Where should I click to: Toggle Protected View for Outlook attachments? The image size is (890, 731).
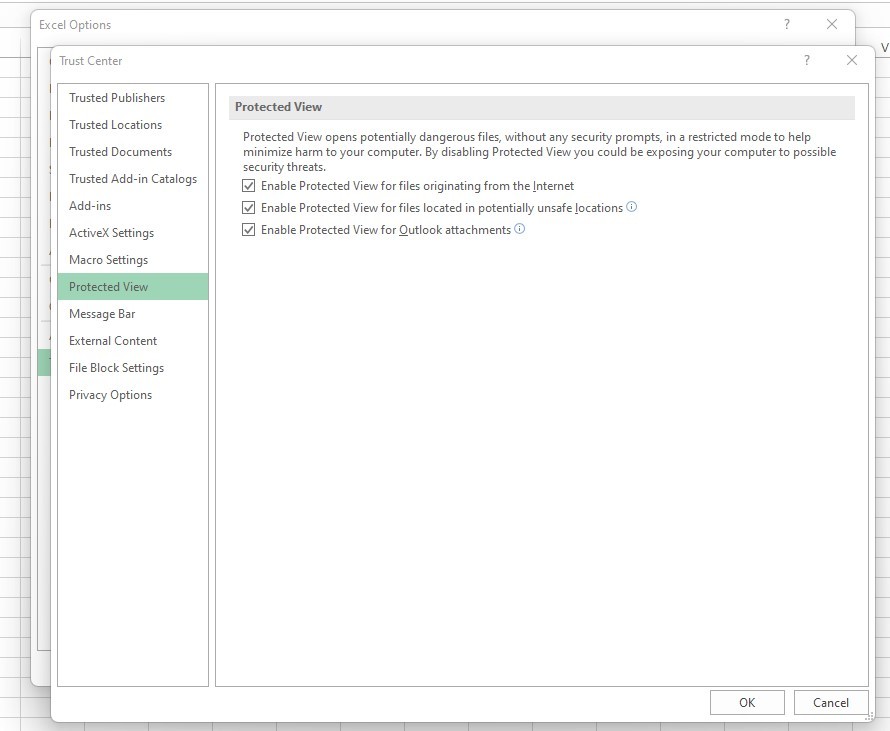click(248, 230)
